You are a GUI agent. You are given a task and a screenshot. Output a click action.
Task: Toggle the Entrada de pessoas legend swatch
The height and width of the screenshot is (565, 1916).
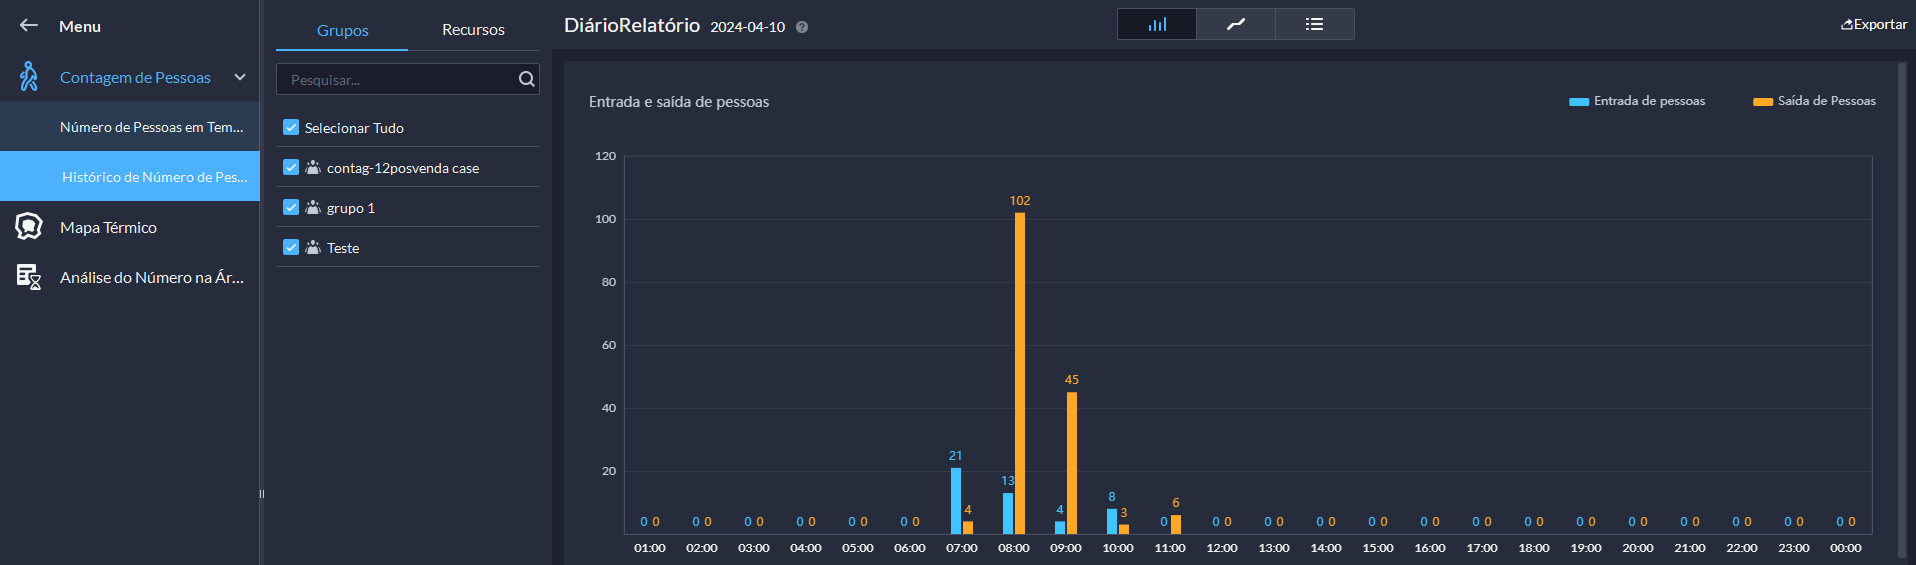(1579, 101)
